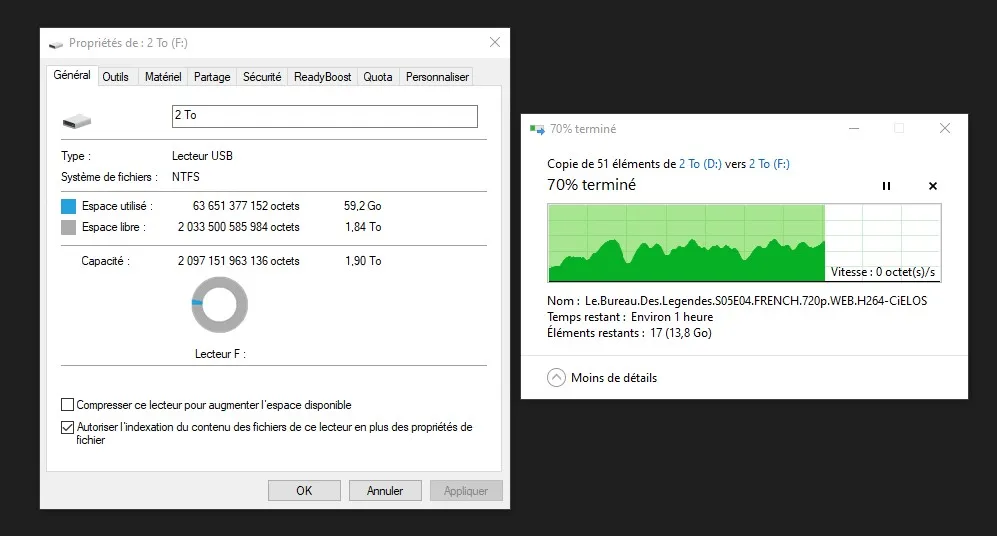Pause the file copy operation
This screenshot has height=536, width=997.
click(886, 186)
